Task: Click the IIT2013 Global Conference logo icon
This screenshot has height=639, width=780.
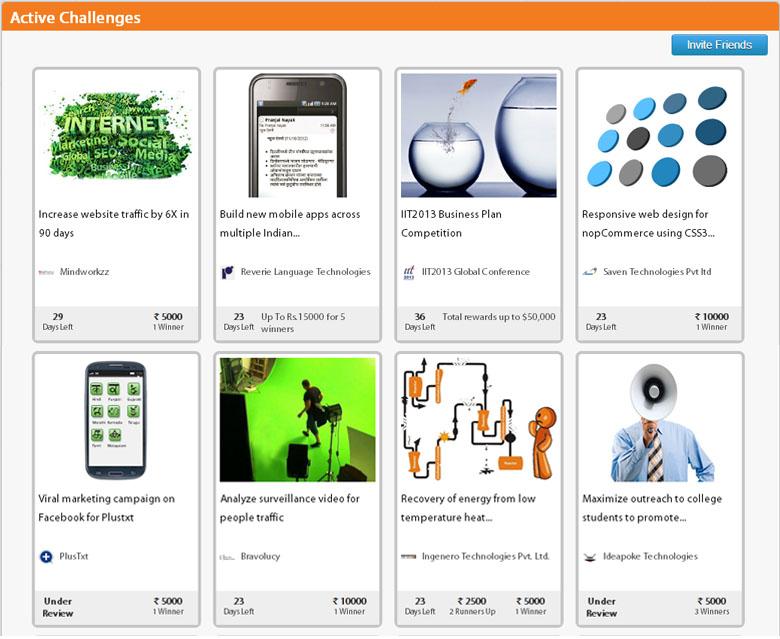Action: click(x=408, y=272)
